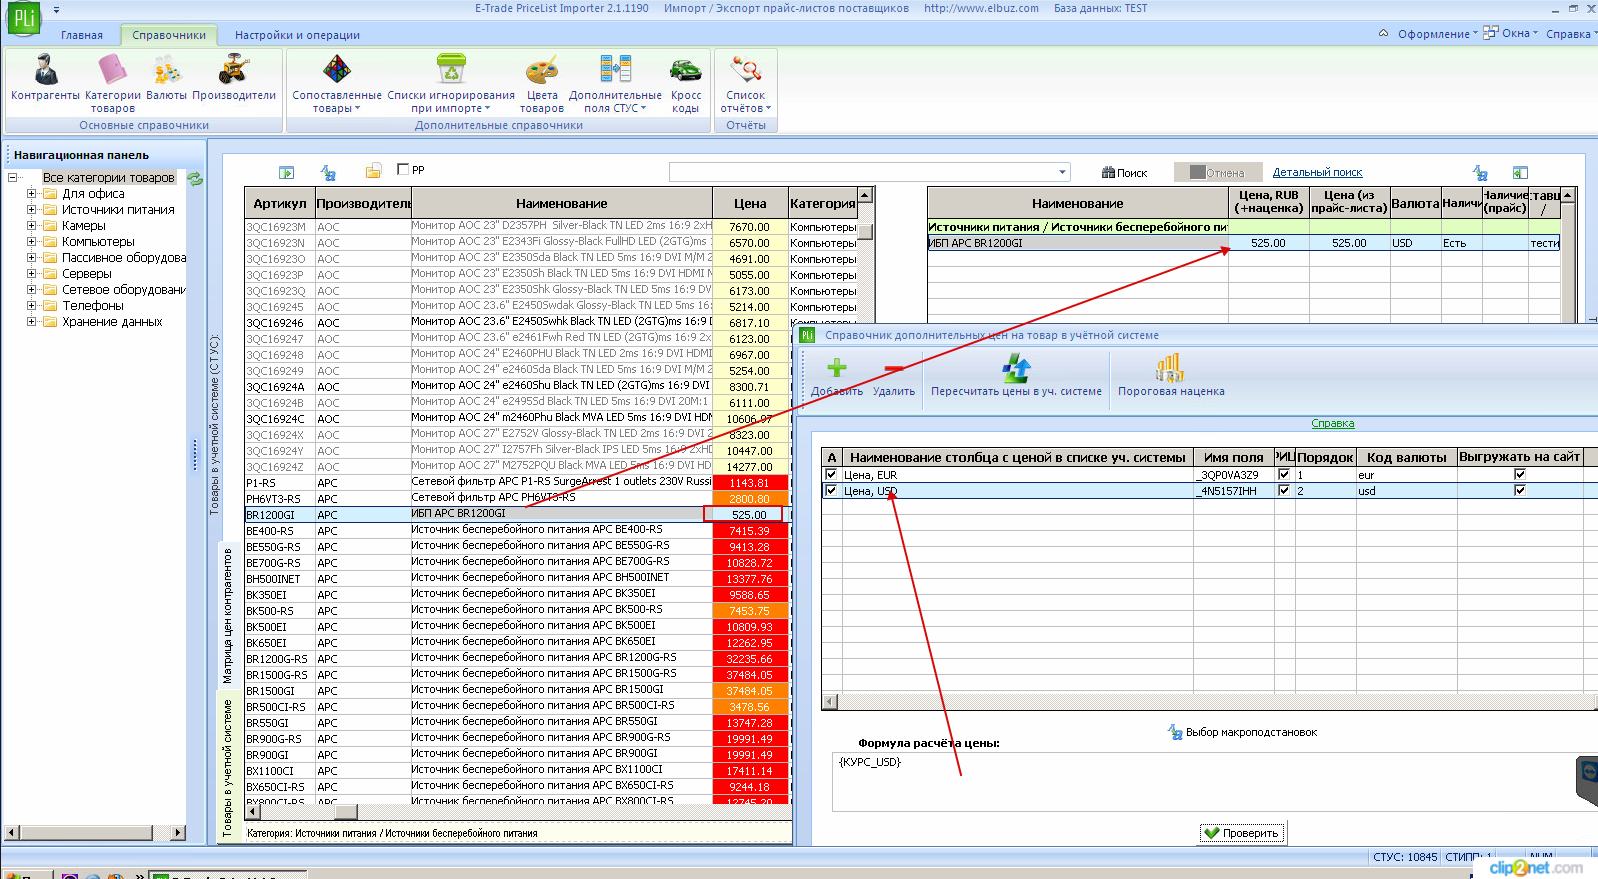Open the Производители manufacturers reference
The height and width of the screenshot is (879, 1598).
(234, 78)
